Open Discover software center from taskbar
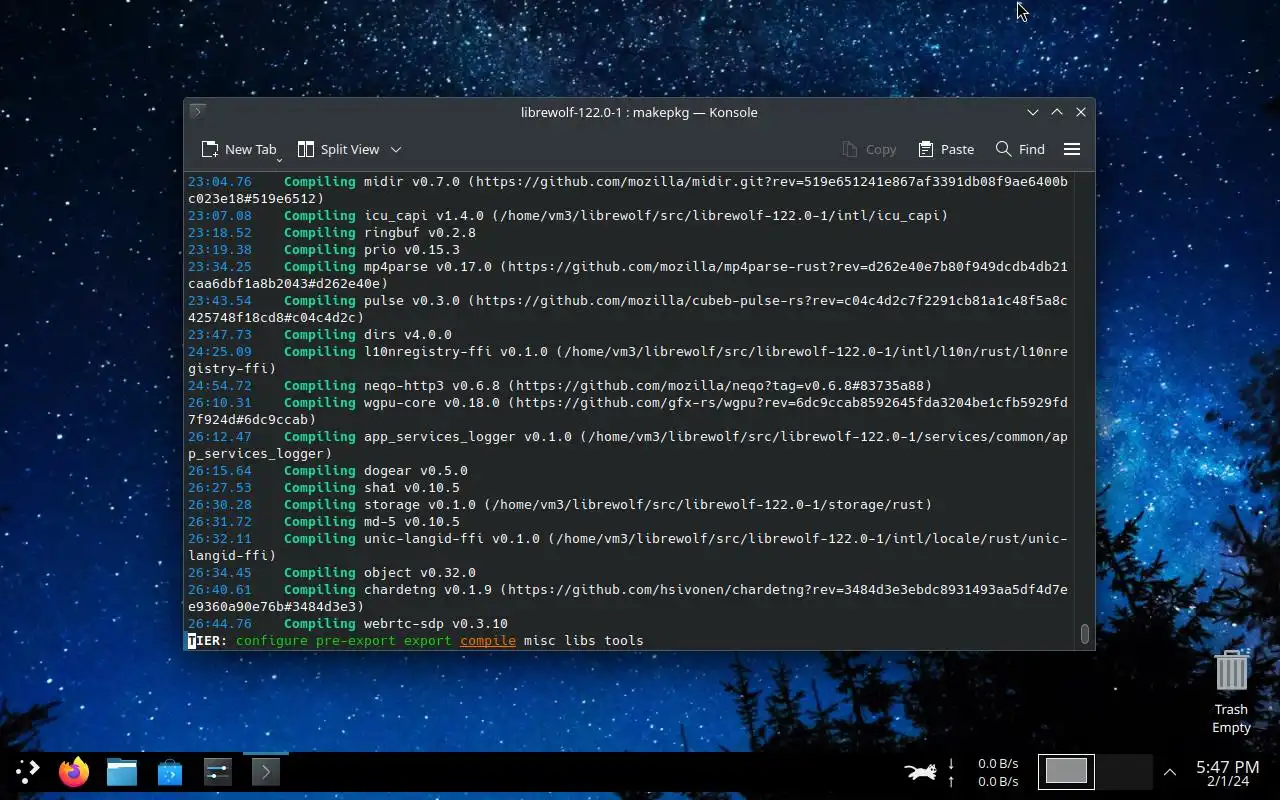Viewport: 1280px width, 800px height. pyautogui.click(x=170, y=771)
